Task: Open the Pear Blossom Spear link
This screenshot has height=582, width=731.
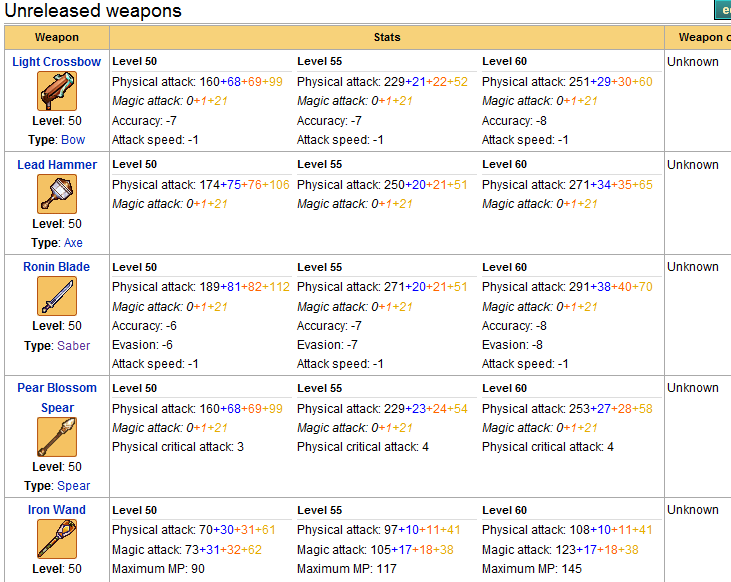Action: click(57, 398)
